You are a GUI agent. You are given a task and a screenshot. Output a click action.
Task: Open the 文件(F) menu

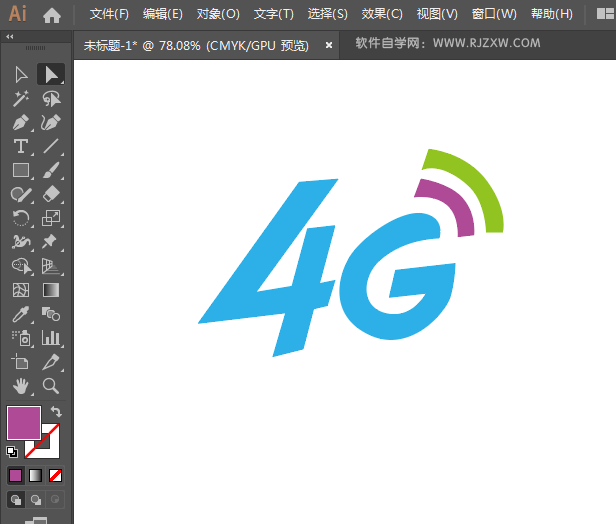tap(109, 14)
